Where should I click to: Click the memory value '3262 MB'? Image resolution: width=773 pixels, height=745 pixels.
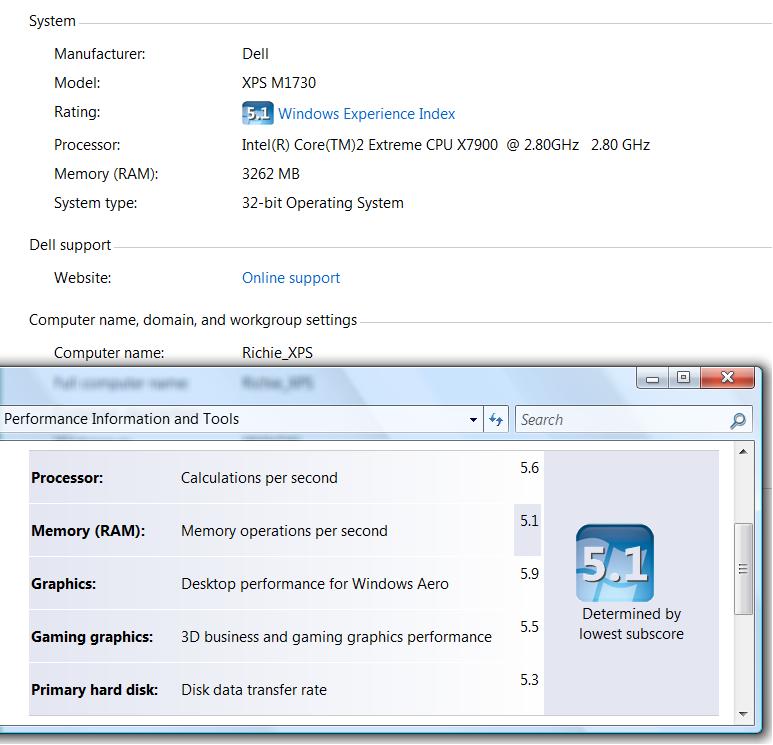(271, 174)
